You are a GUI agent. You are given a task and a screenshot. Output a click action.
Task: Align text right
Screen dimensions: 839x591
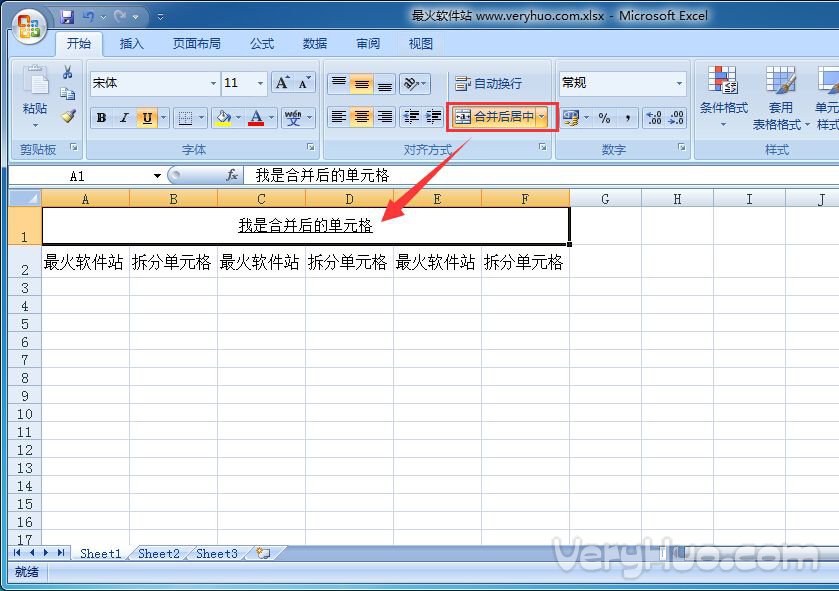pos(384,117)
